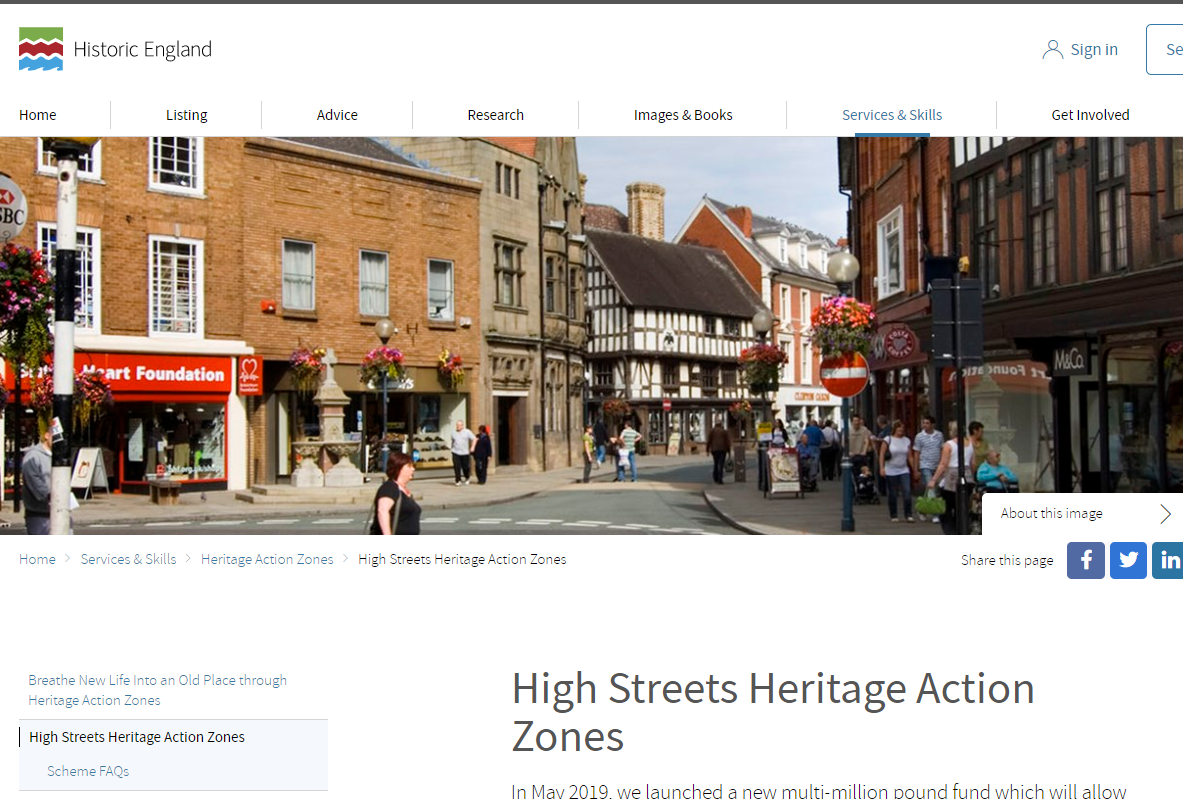Share page on Twitter
1183x806 pixels.
pos(1128,560)
